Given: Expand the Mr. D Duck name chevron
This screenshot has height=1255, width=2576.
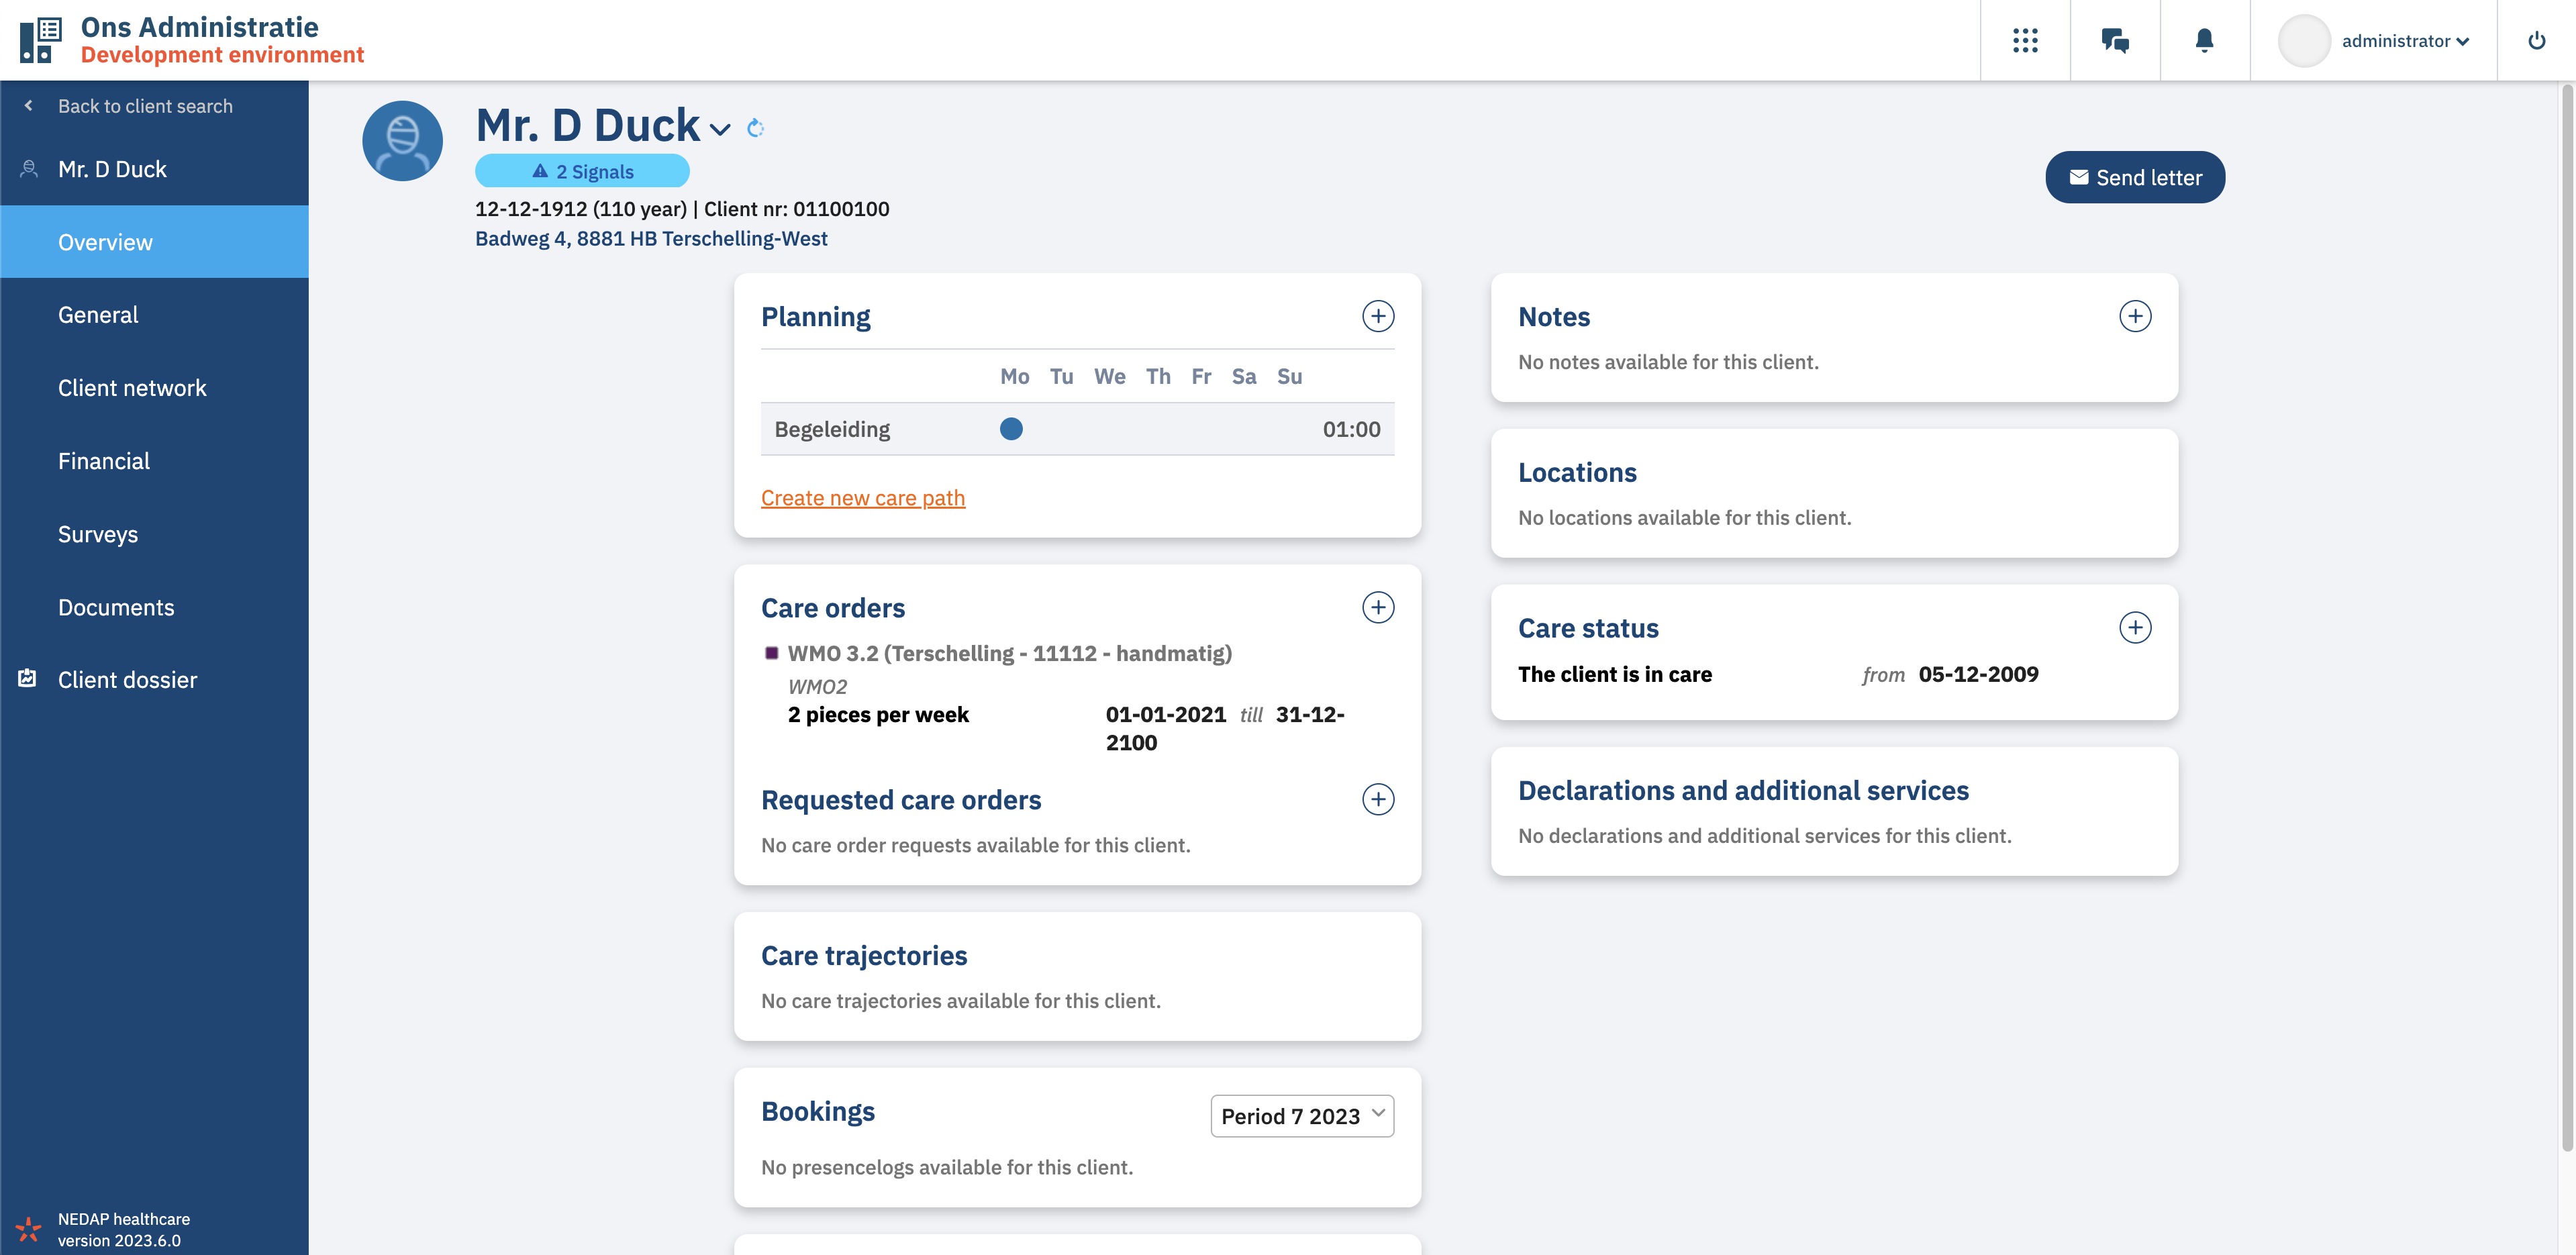Looking at the screenshot, I should point(720,129).
